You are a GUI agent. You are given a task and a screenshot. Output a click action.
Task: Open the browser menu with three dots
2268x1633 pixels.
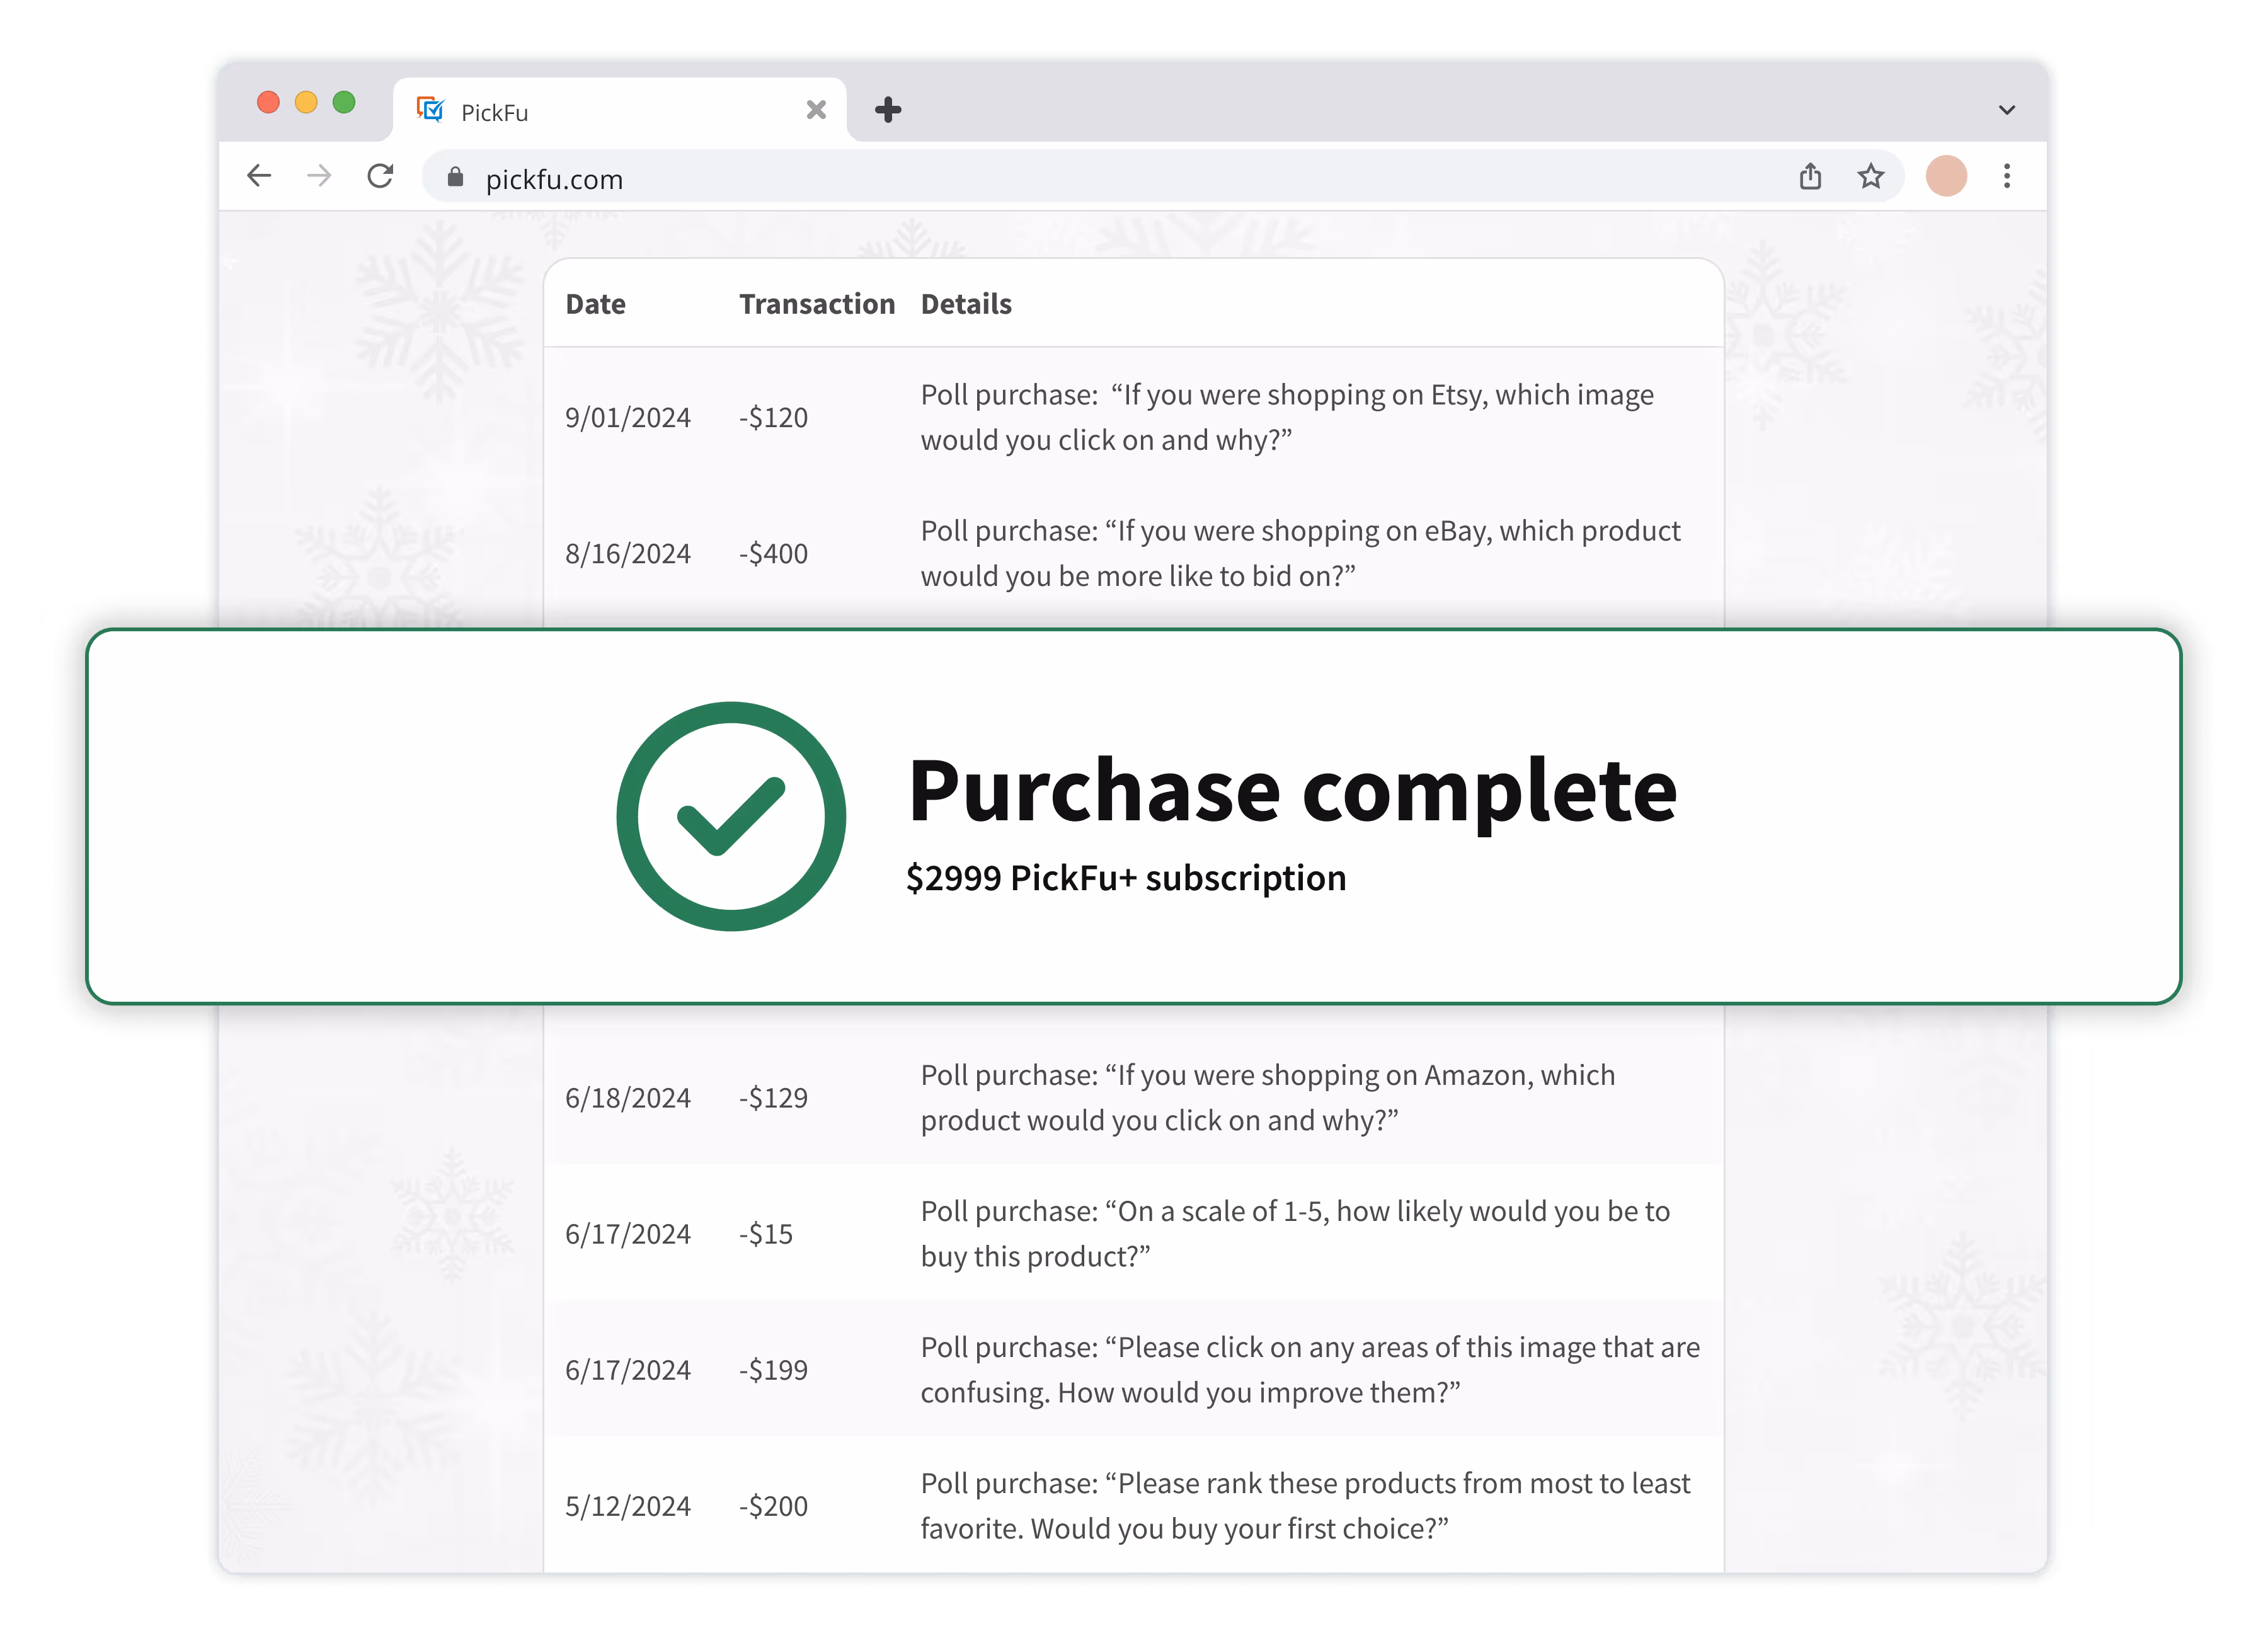point(2006,176)
